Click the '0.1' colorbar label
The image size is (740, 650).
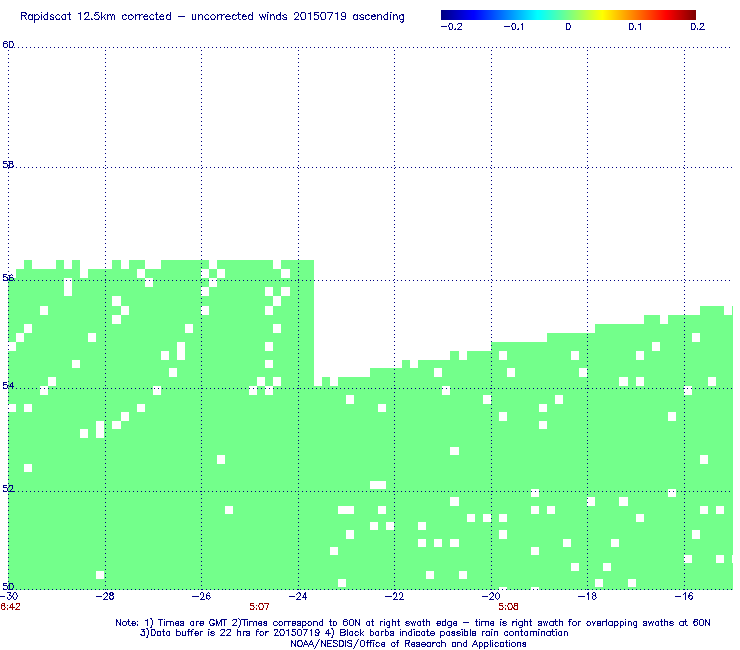[x=635, y=27]
